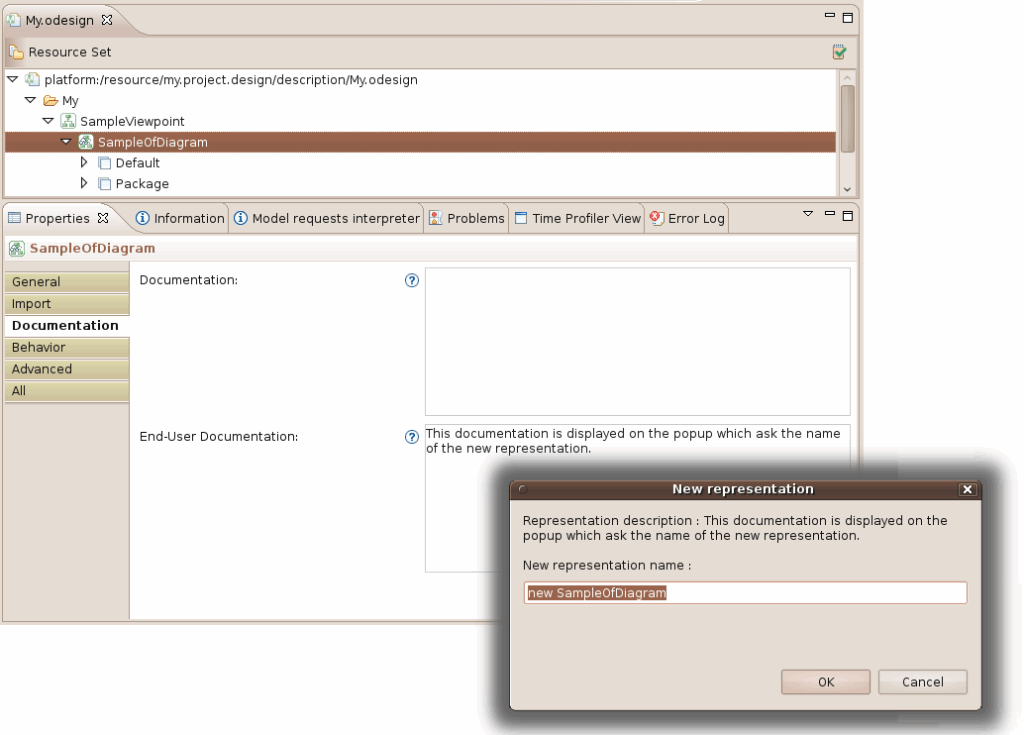Open the Model requests interpreter tab
The width and height of the screenshot is (1024, 735).
(x=327, y=218)
